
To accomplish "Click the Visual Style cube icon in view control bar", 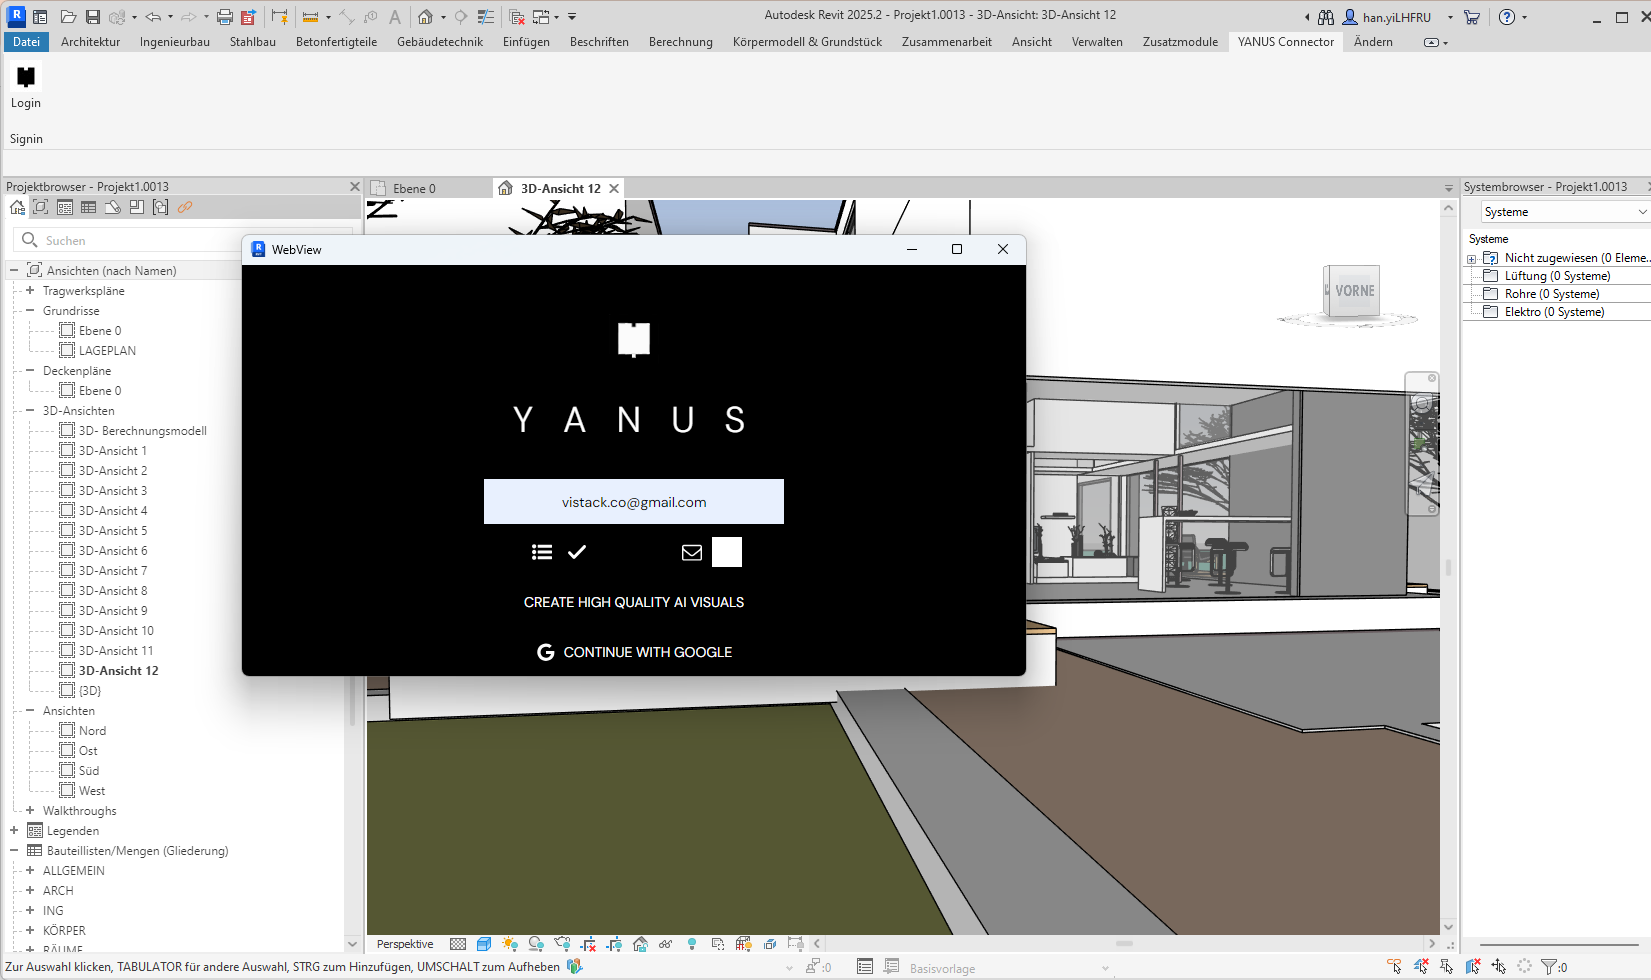I will [x=484, y=944].
